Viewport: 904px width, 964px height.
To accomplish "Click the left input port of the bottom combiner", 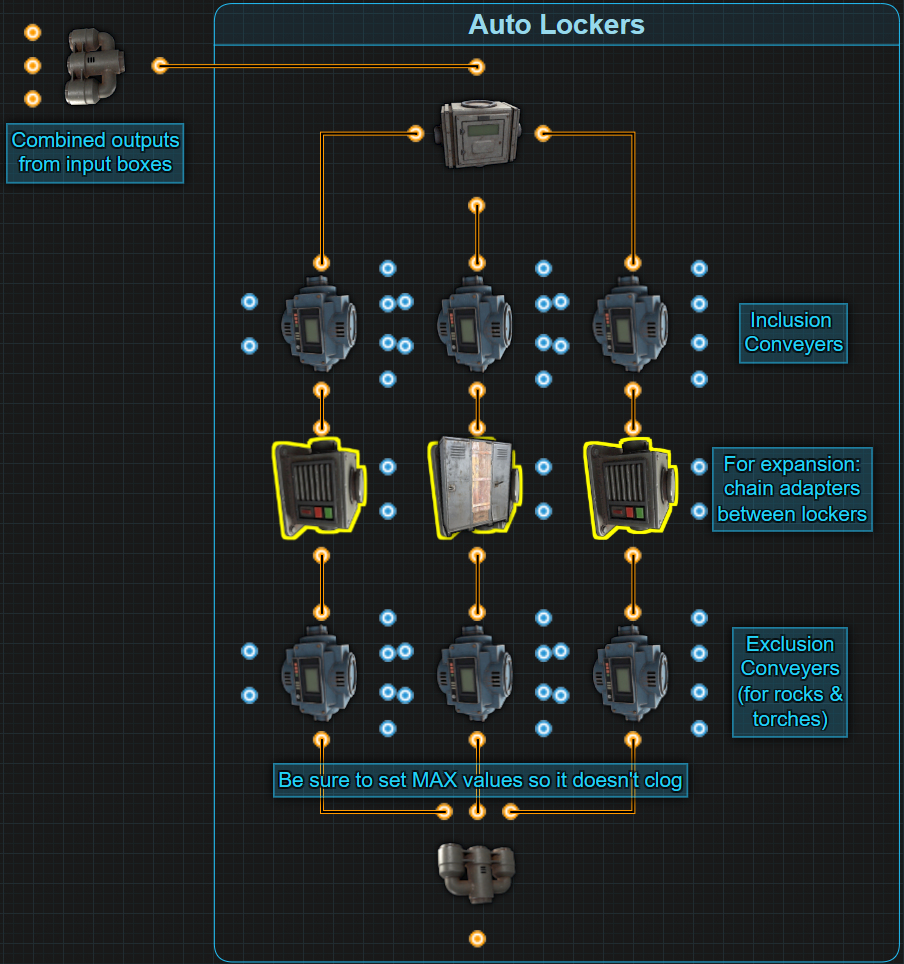I will 444,812.
